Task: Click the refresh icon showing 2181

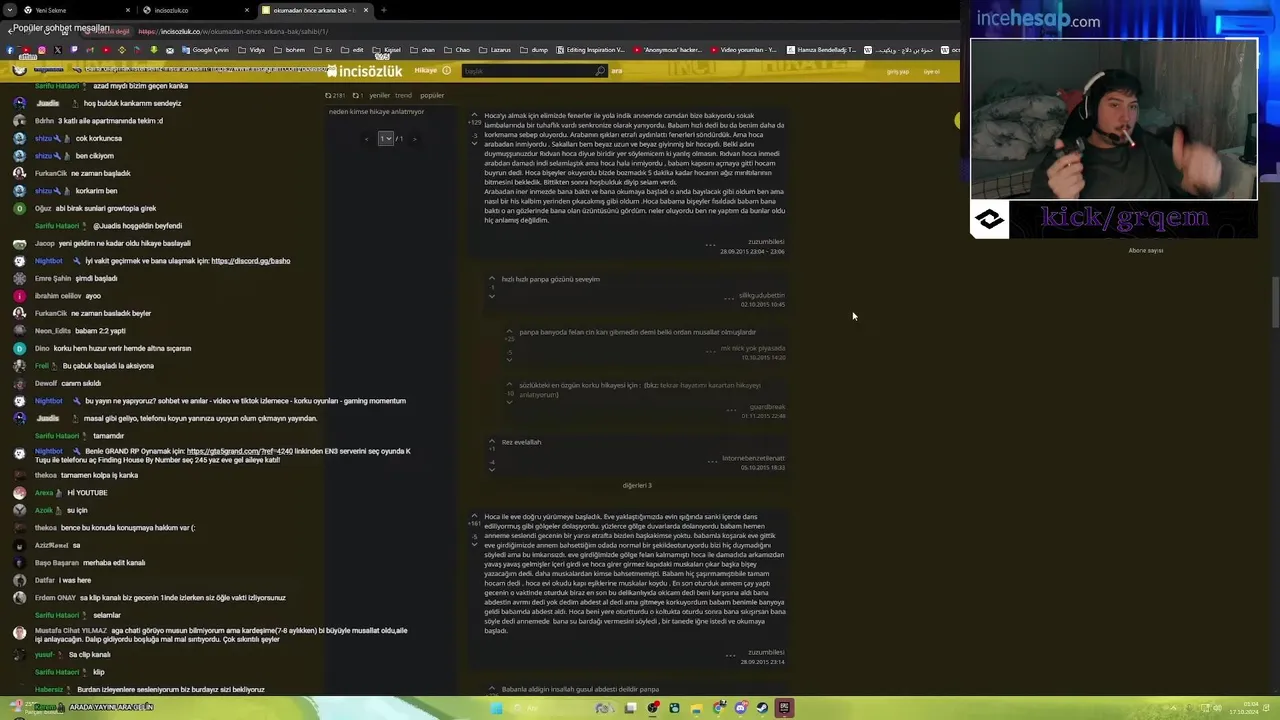Action: pyautogui.click(x=335, y=95)
